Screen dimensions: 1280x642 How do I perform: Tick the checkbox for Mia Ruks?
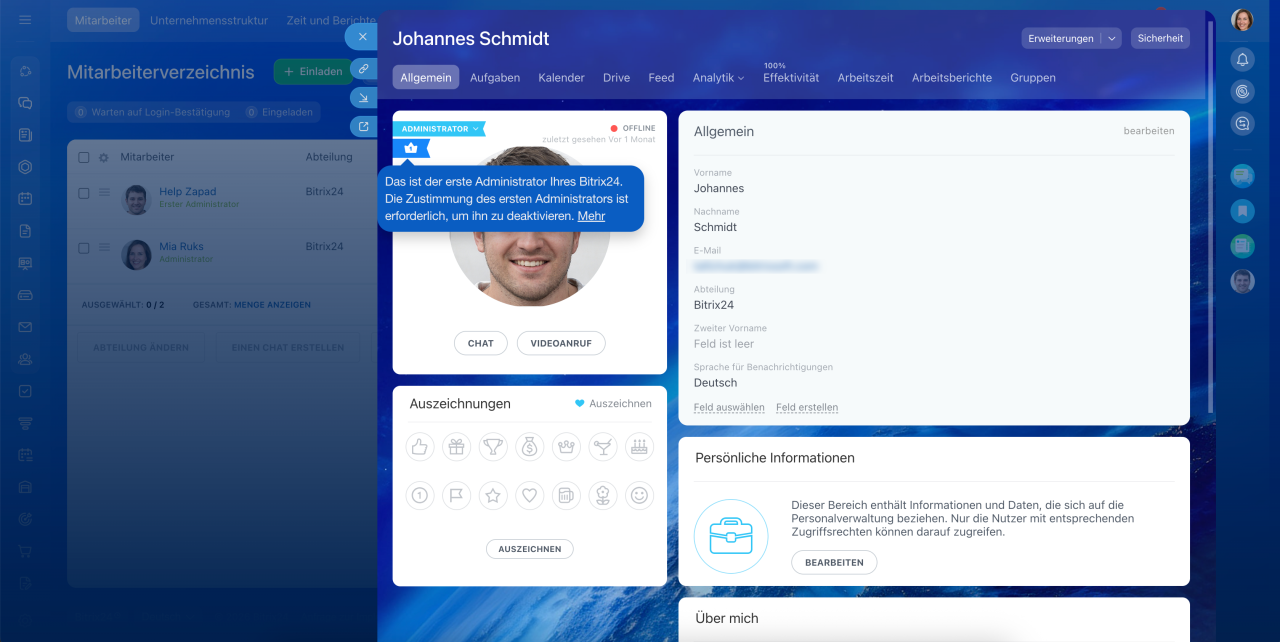pyautogui.click(x=84, y=248)
